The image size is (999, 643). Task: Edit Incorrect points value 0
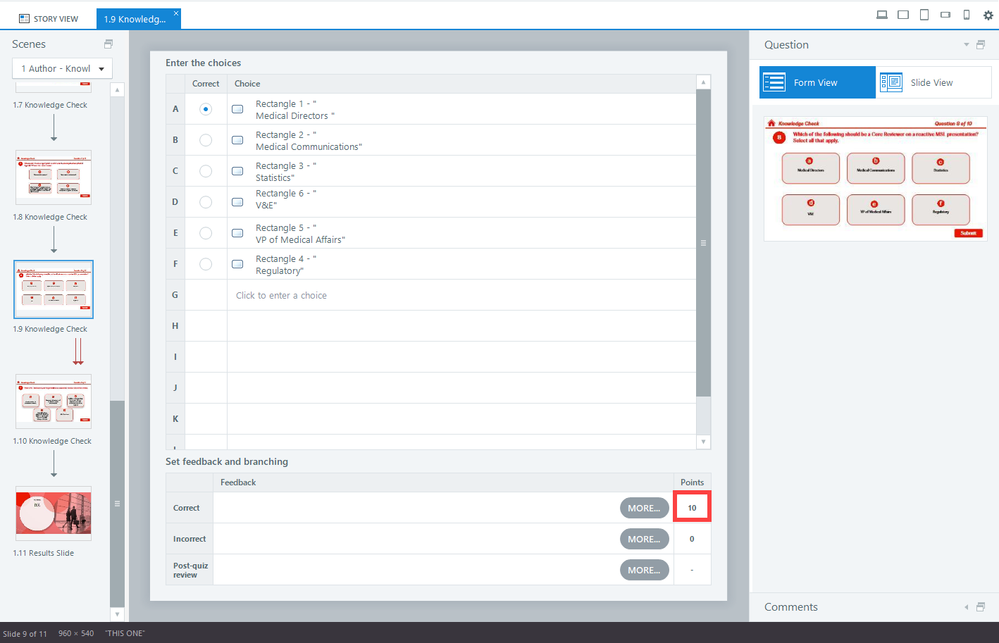coord(692,539)
